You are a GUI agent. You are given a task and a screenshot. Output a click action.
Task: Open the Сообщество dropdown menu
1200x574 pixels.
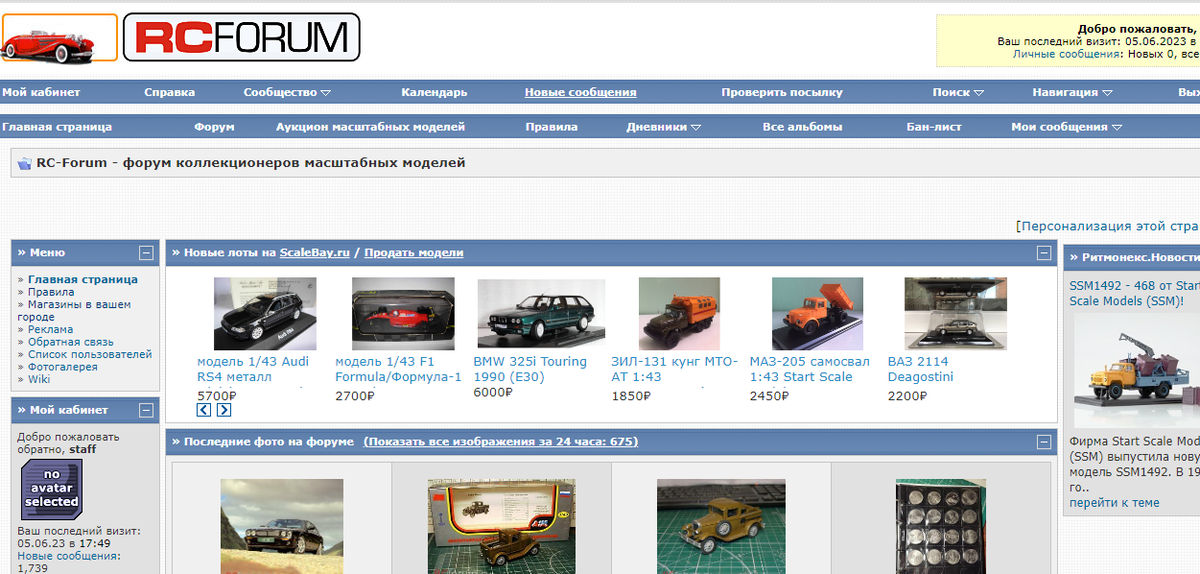[x=287, y=92]
